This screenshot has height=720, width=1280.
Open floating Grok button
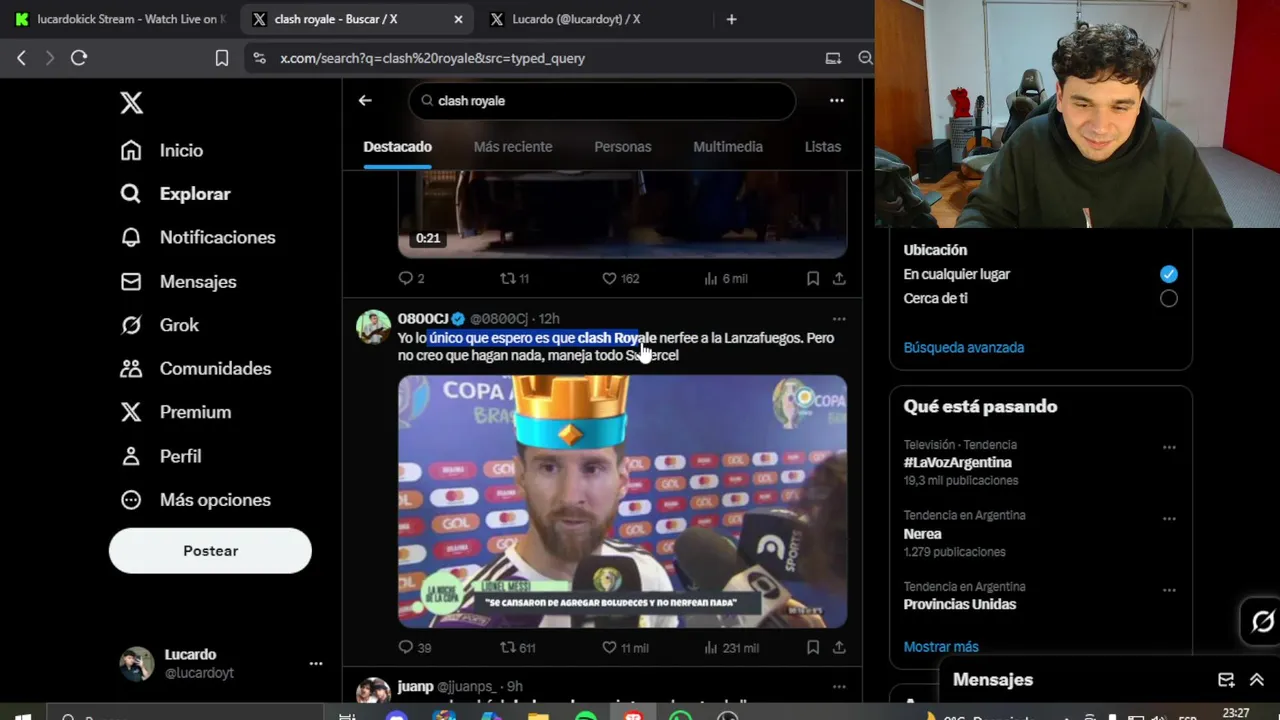click(x=1263, y=622)
